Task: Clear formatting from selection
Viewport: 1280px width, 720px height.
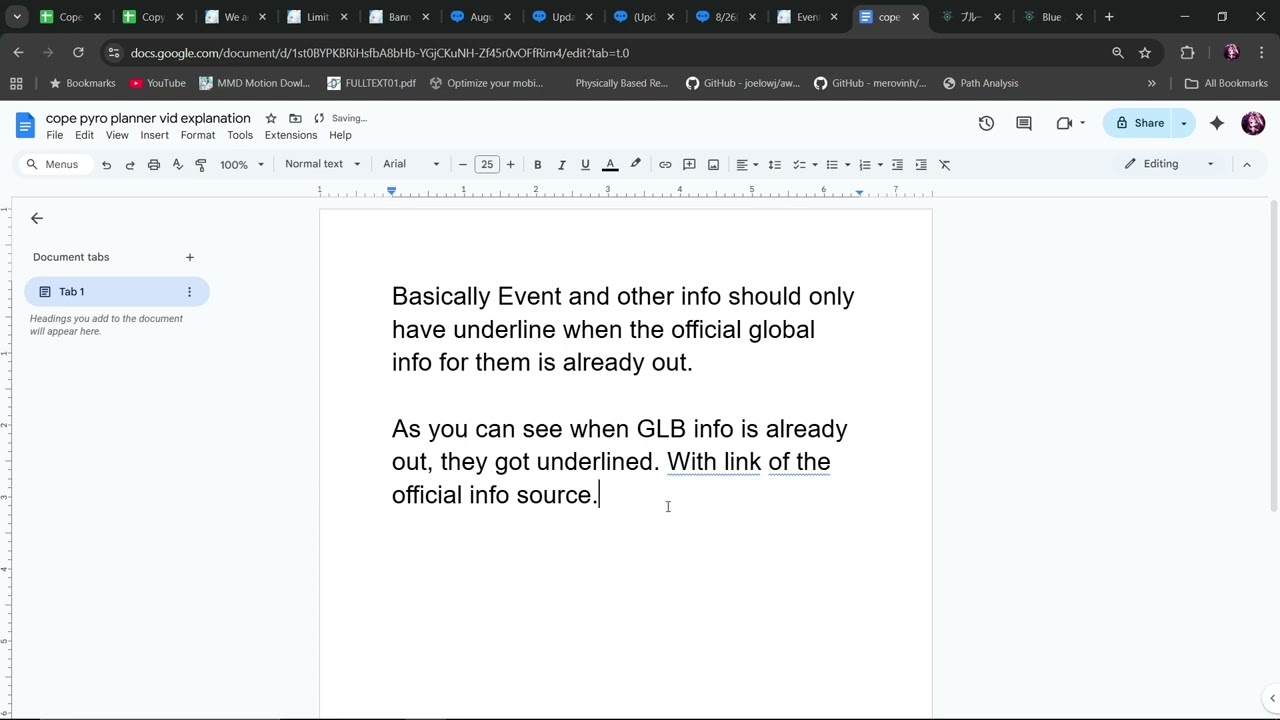Action: coord(945,165)
